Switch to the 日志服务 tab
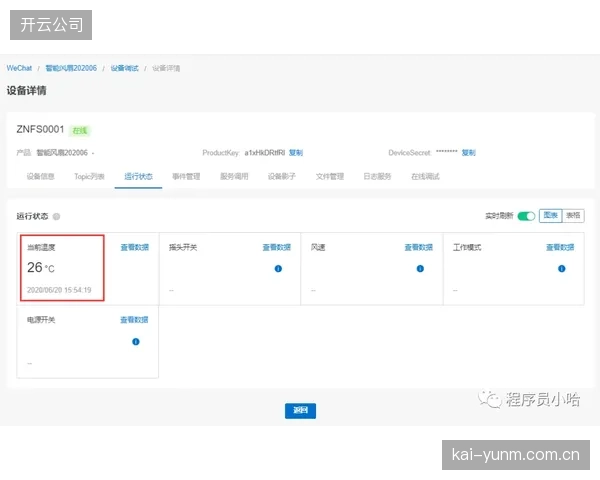This screenshot has height=480, width=600. click(377, 176)
